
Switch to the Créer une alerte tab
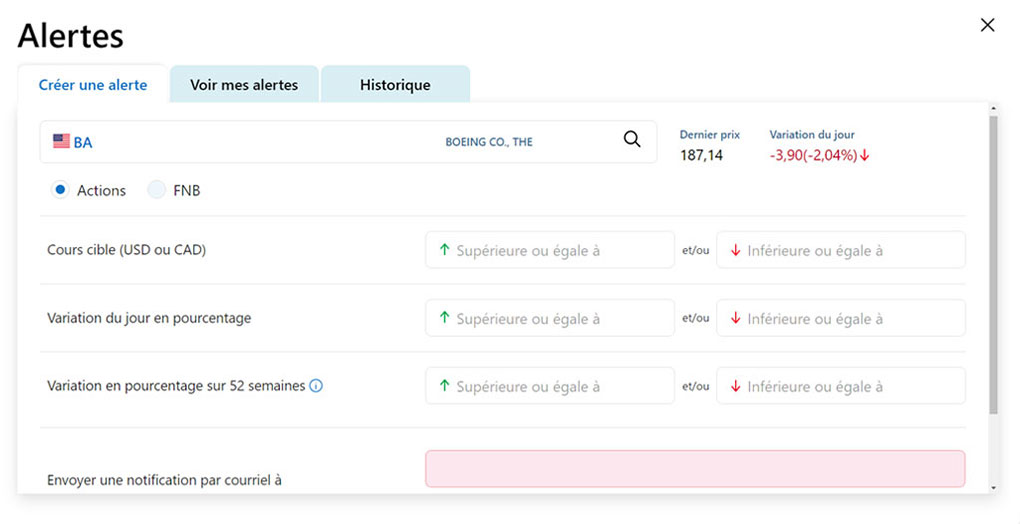93,85
